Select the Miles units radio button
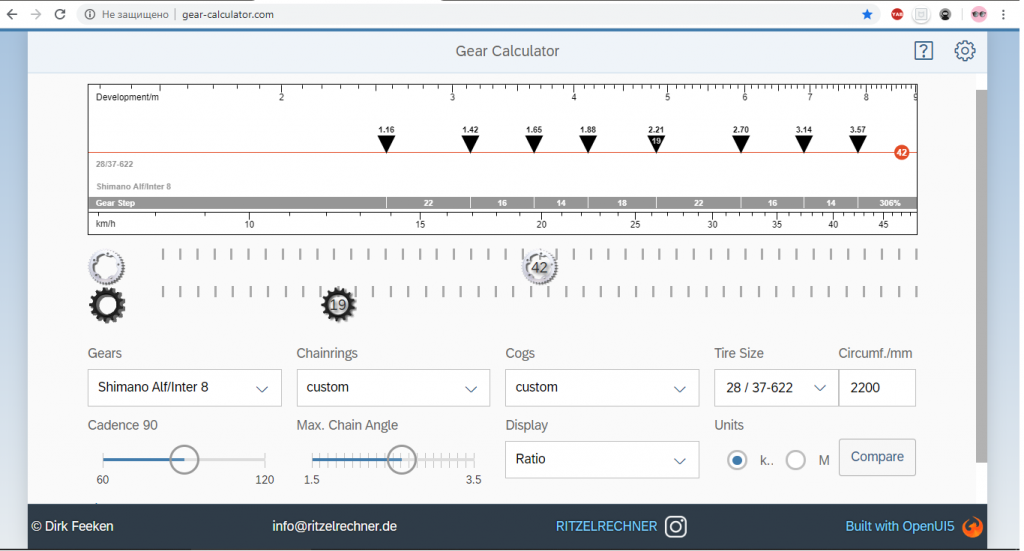 [x=796, y=460]
